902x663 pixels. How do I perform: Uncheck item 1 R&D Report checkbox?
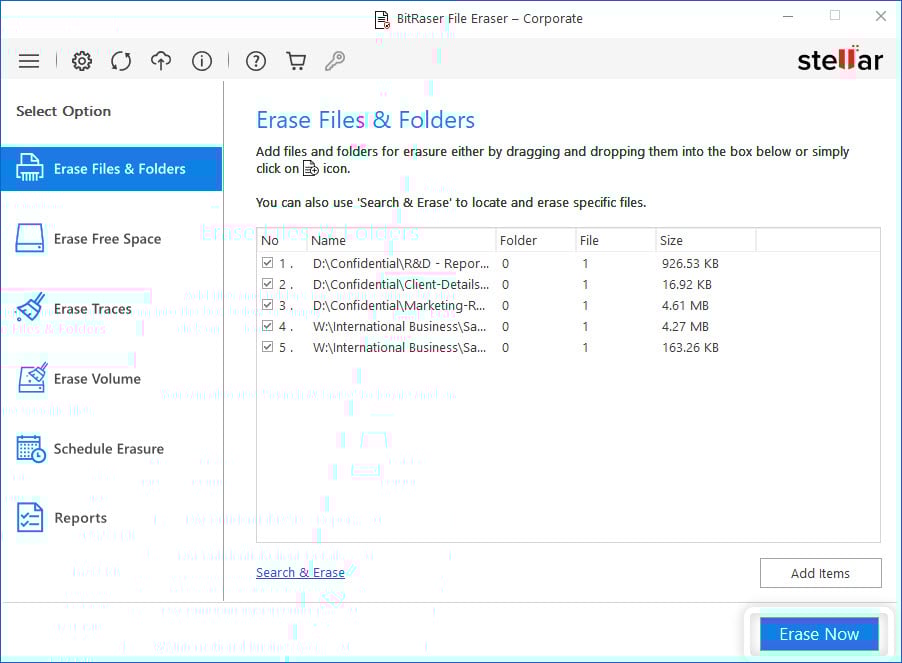267,263
